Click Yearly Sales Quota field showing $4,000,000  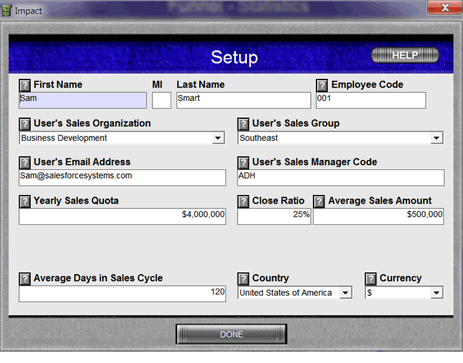coord(122,216)
